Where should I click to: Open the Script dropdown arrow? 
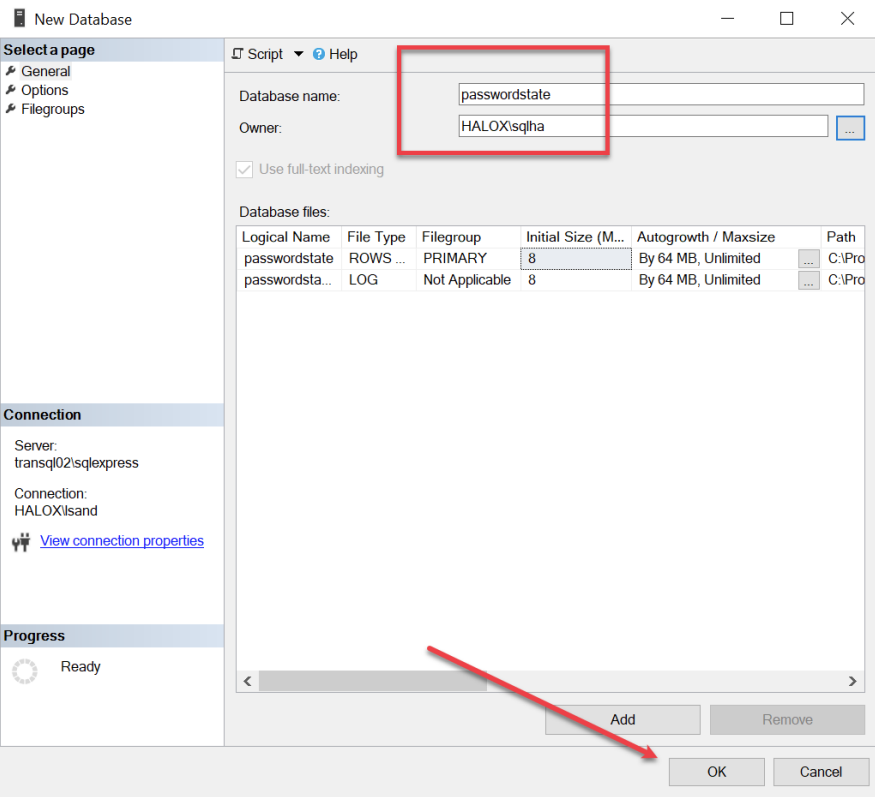tap(299, 54)
